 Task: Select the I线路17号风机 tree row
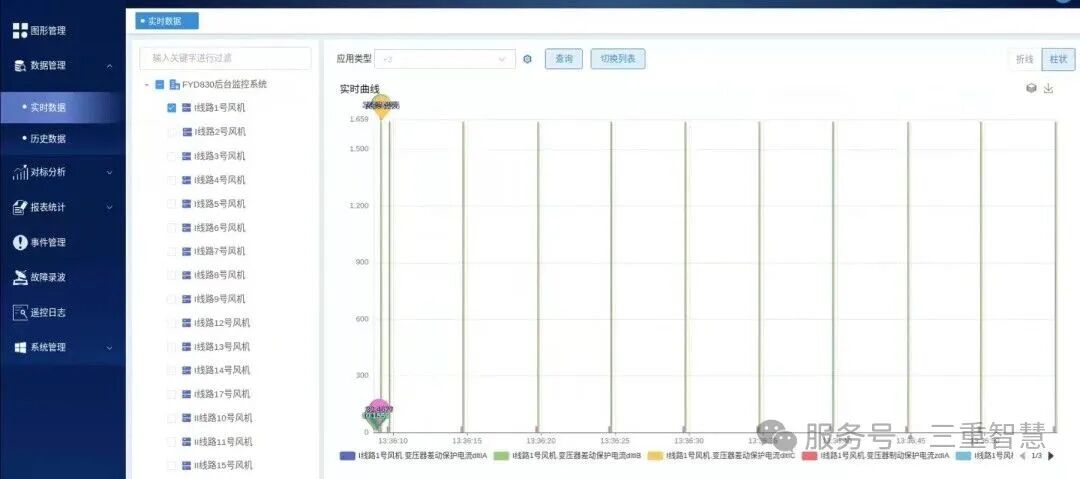pyautogui.click(x=224, y=394)
